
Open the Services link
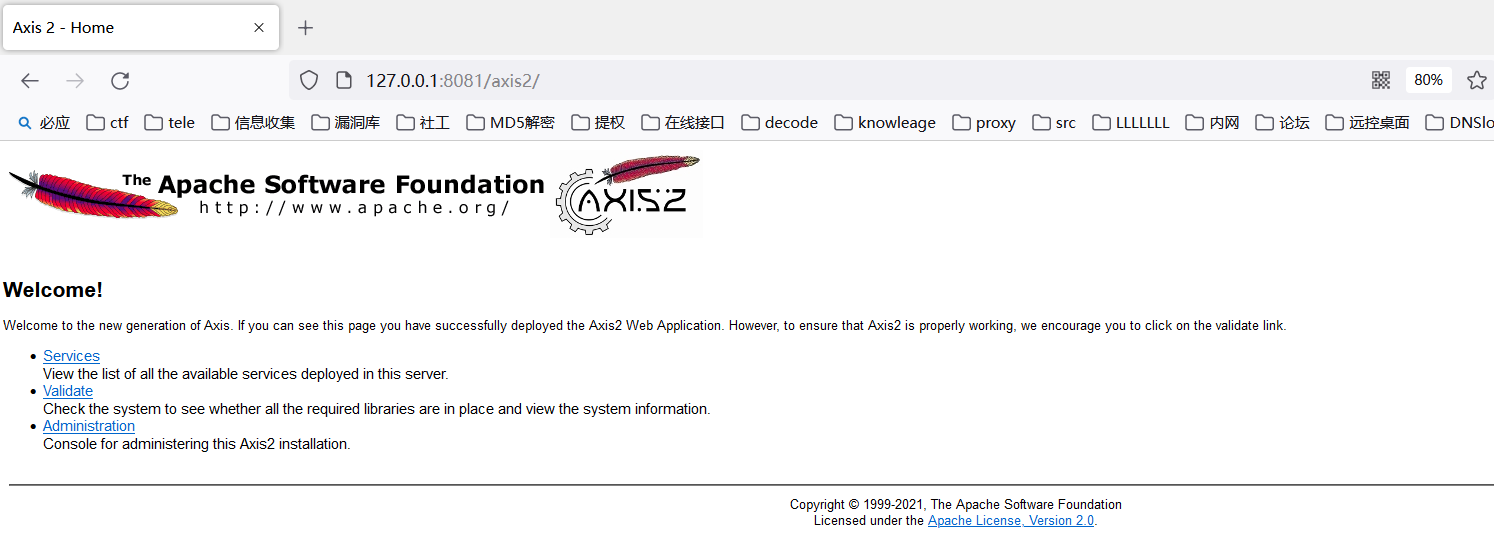click(71, 356)
